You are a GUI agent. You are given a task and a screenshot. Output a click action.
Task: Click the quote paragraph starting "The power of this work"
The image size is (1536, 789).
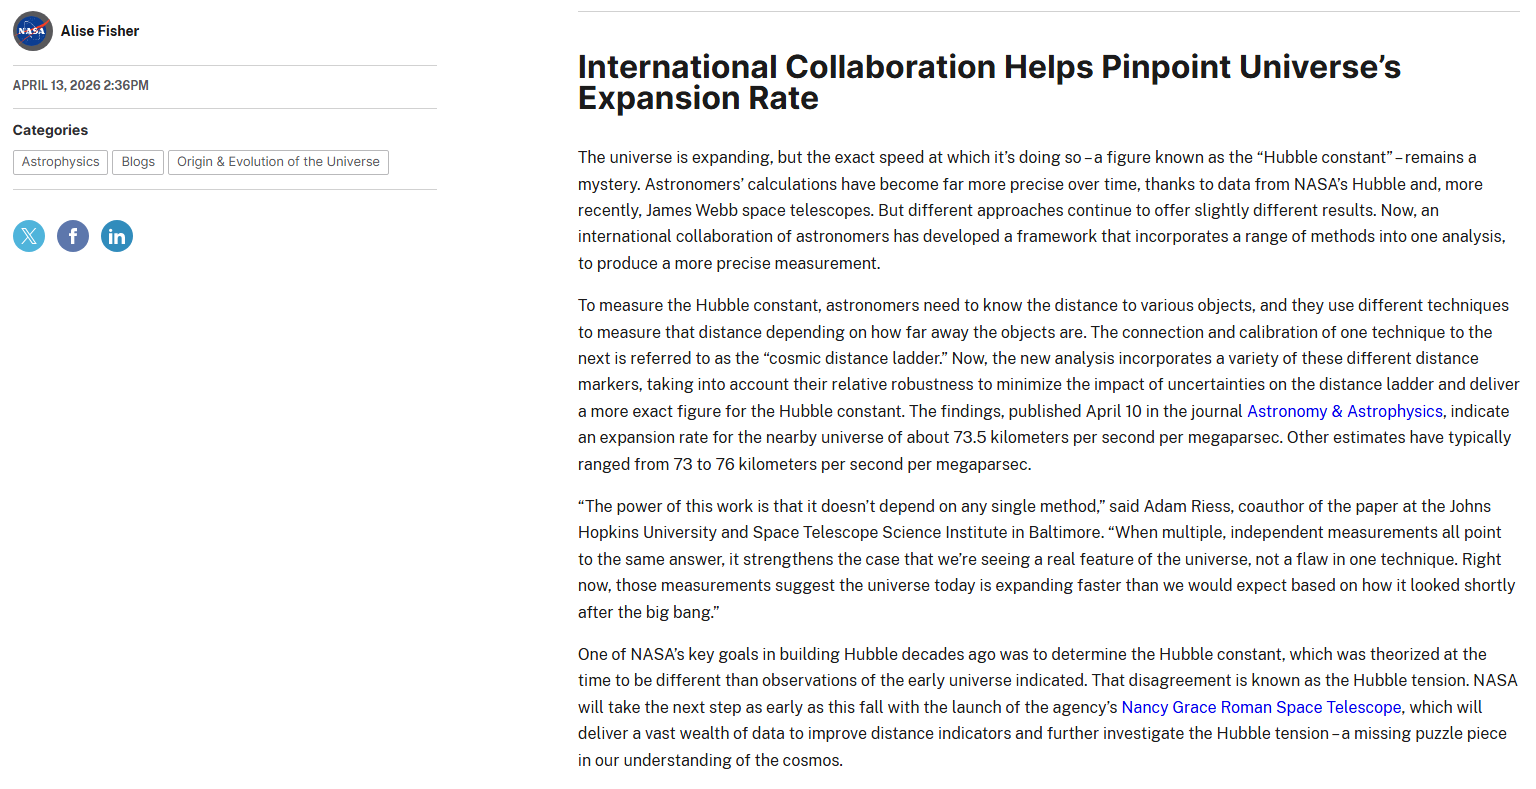coord(1040,559)
